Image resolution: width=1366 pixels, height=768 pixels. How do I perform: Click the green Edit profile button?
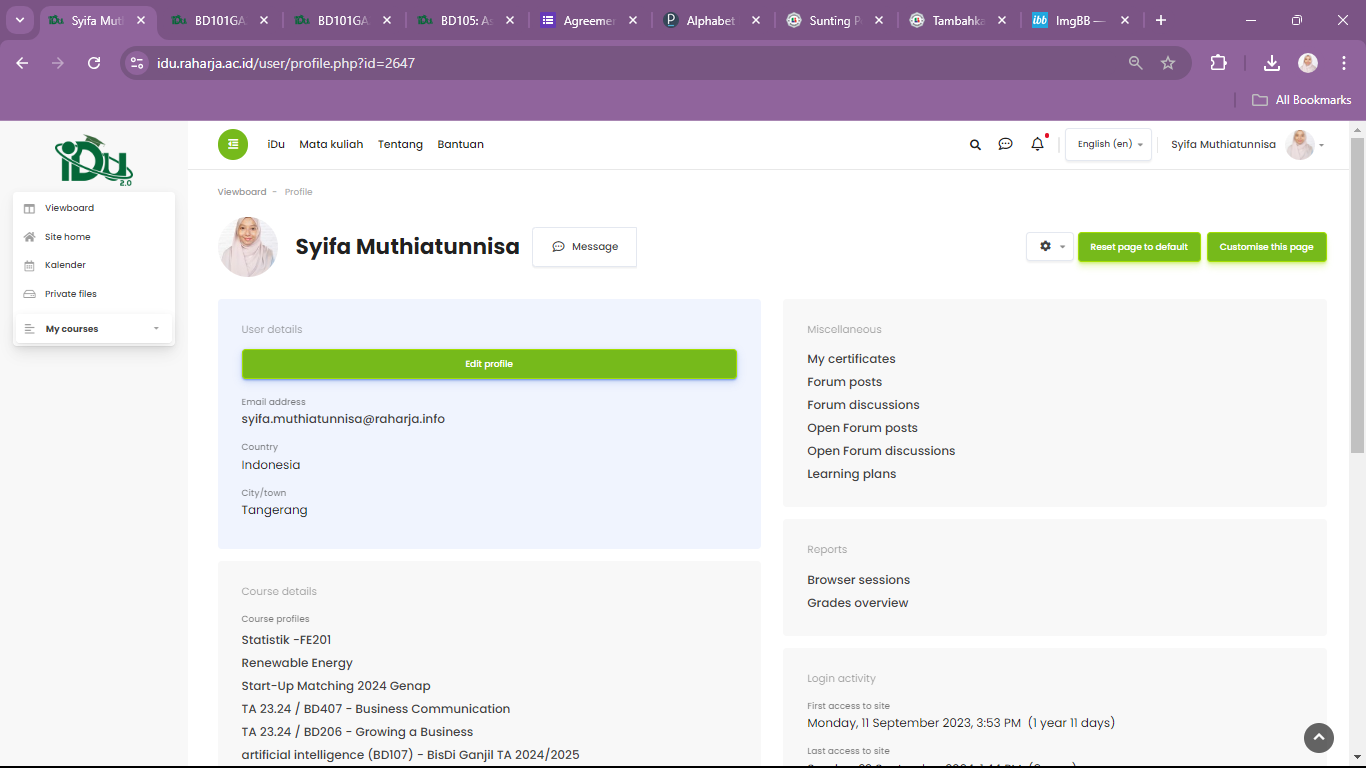click(489, 364)
